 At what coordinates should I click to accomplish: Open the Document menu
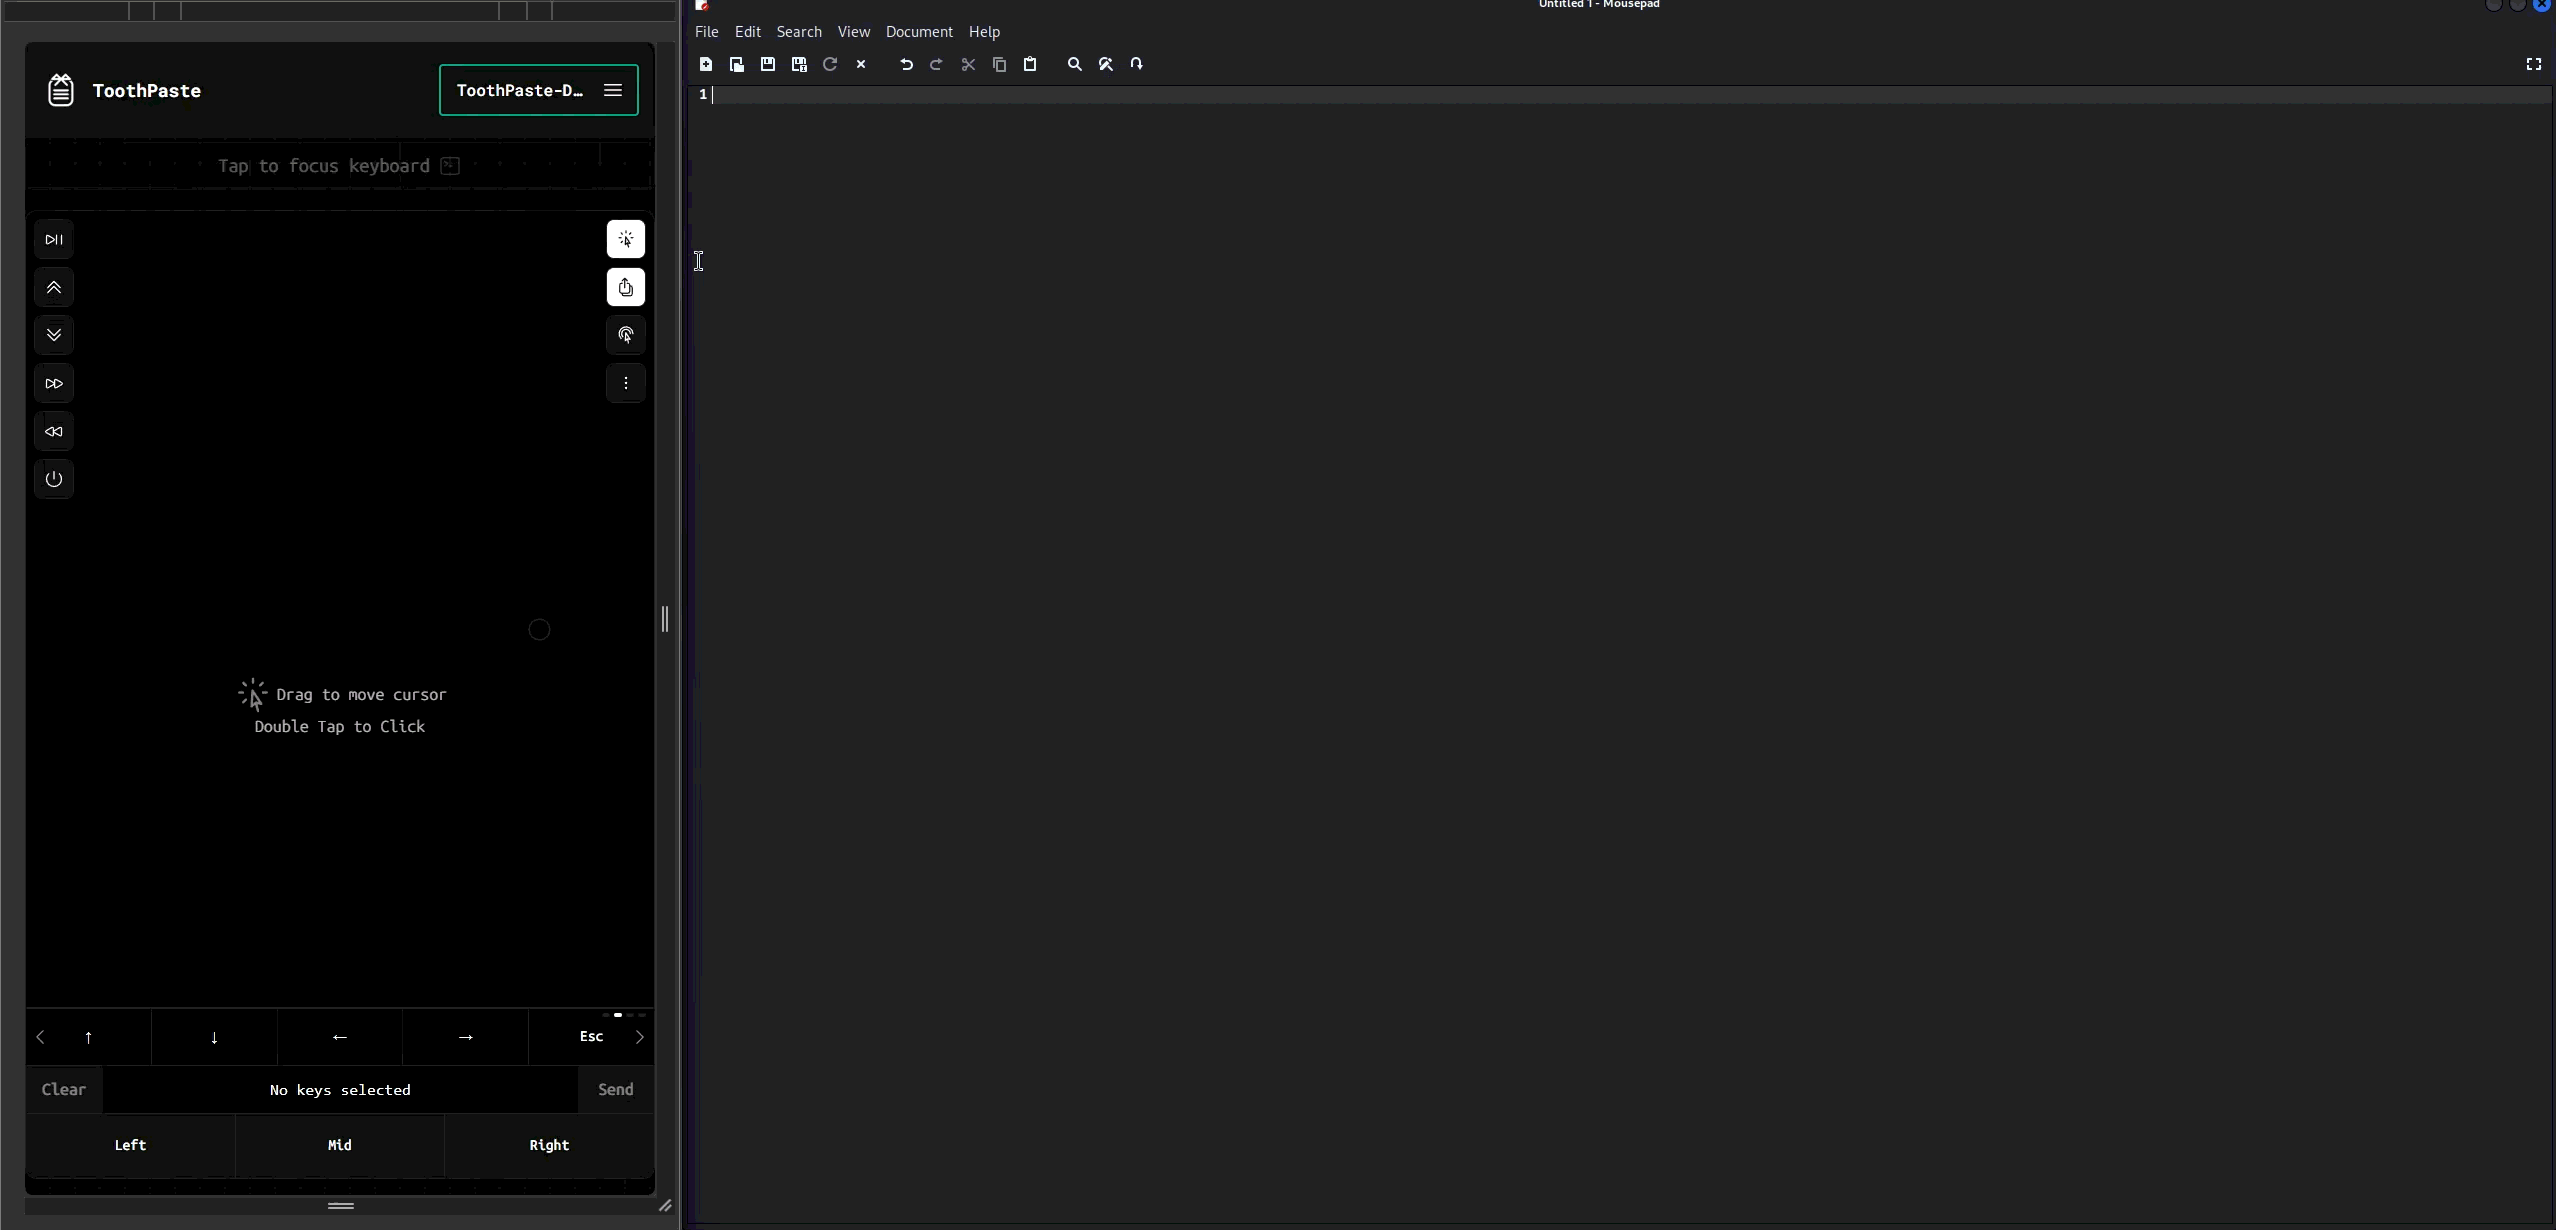(x=919, y=32)
